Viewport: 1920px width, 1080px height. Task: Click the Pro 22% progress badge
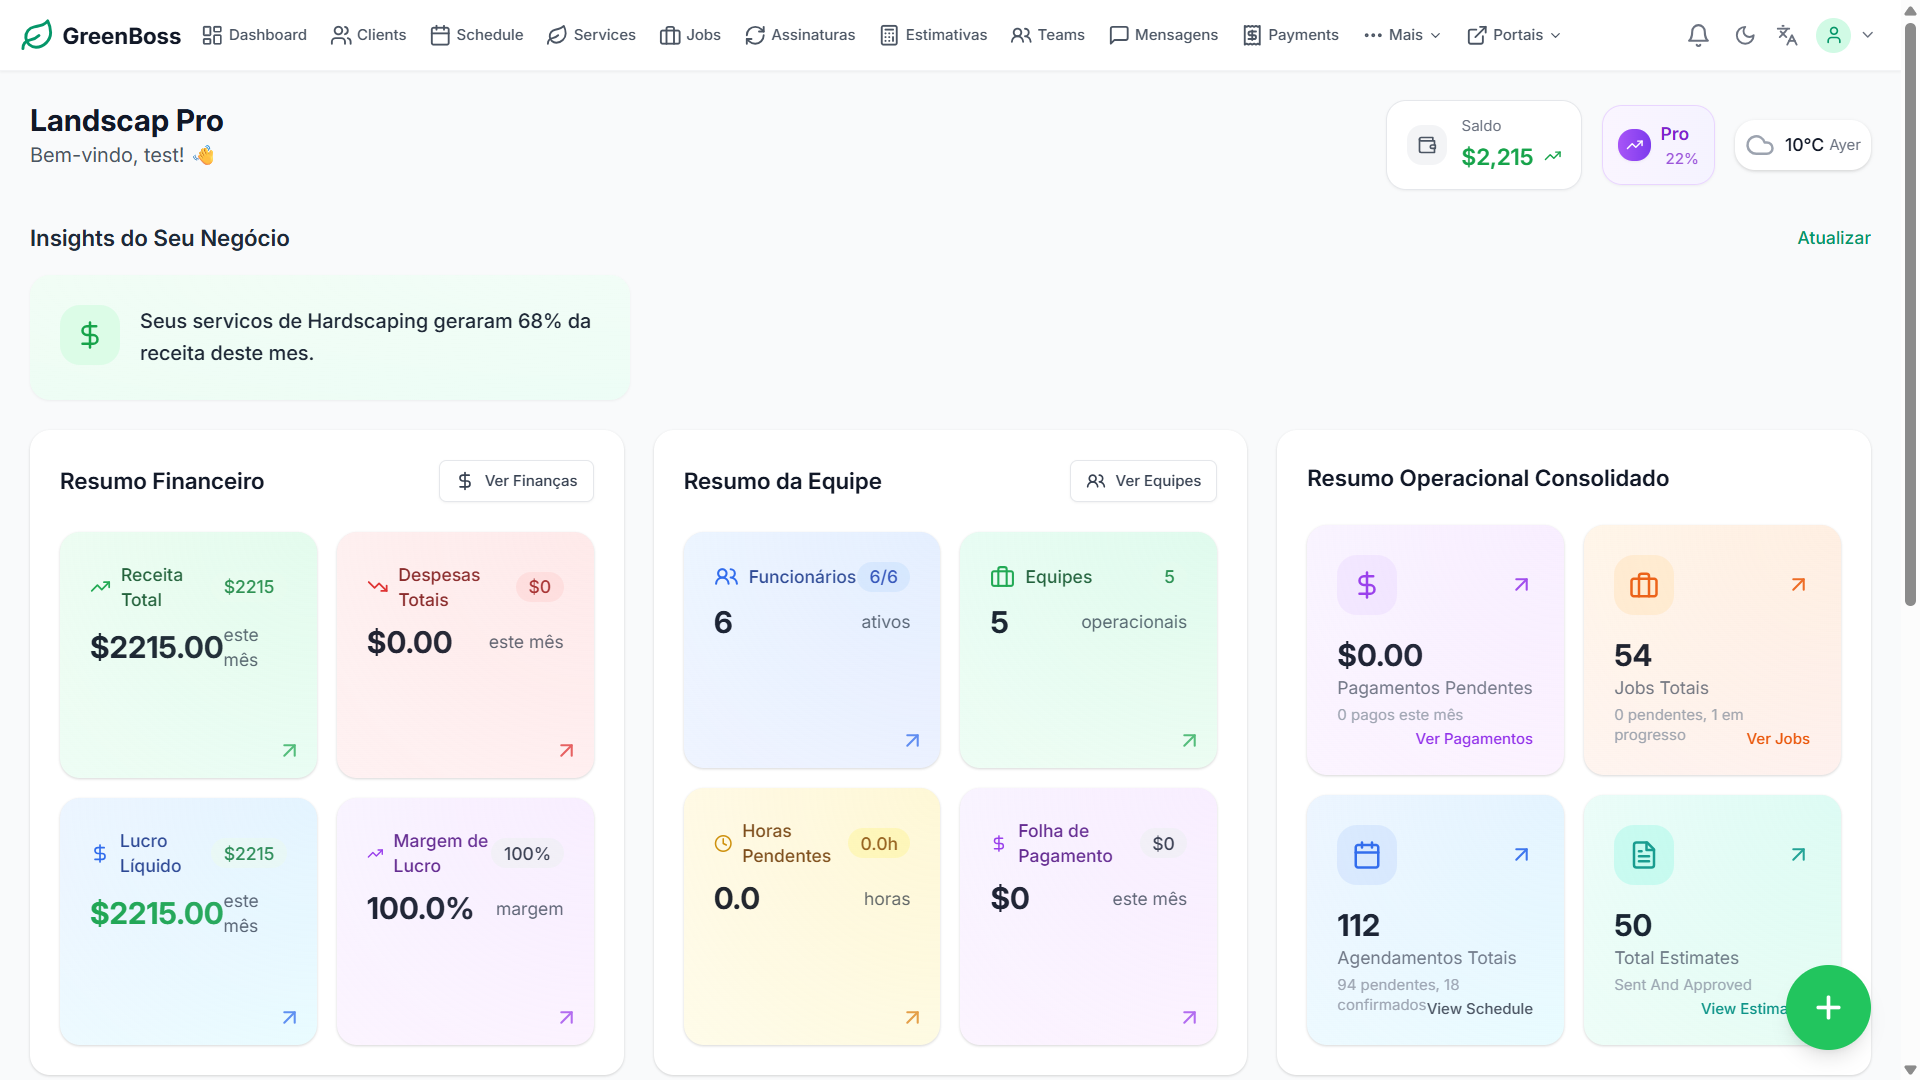point(1657,144)
